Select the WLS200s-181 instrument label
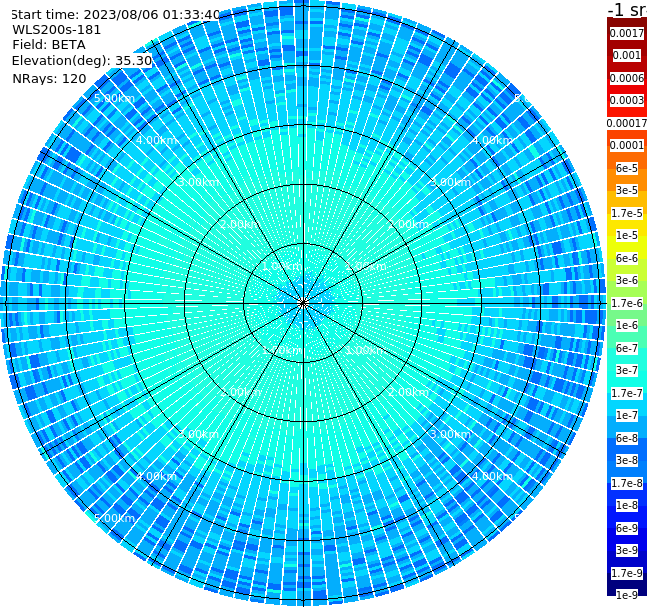The height and width of the screenshot is (607, 647). click(57, 30)
